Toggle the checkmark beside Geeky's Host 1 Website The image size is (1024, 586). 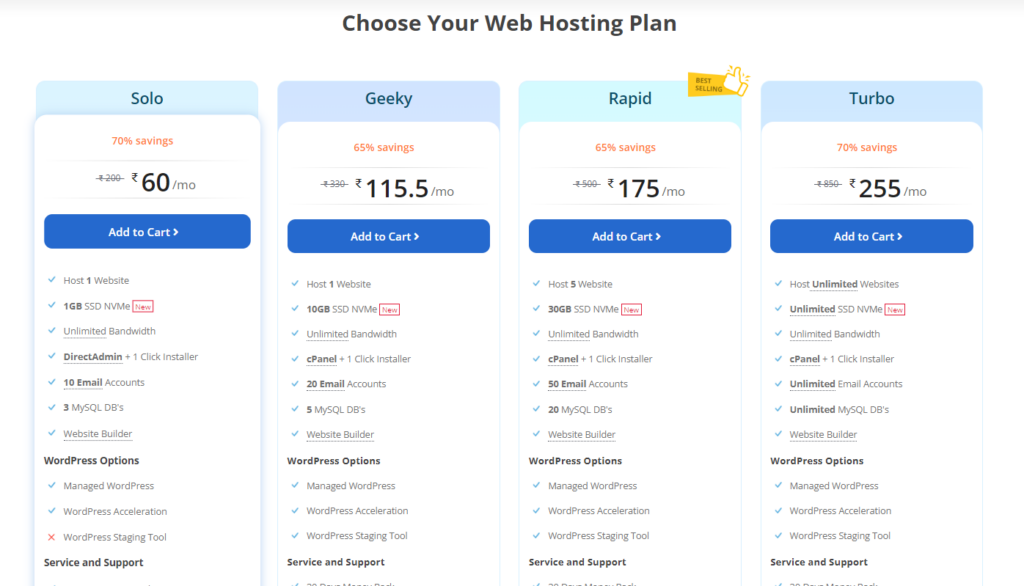[295, 283]
